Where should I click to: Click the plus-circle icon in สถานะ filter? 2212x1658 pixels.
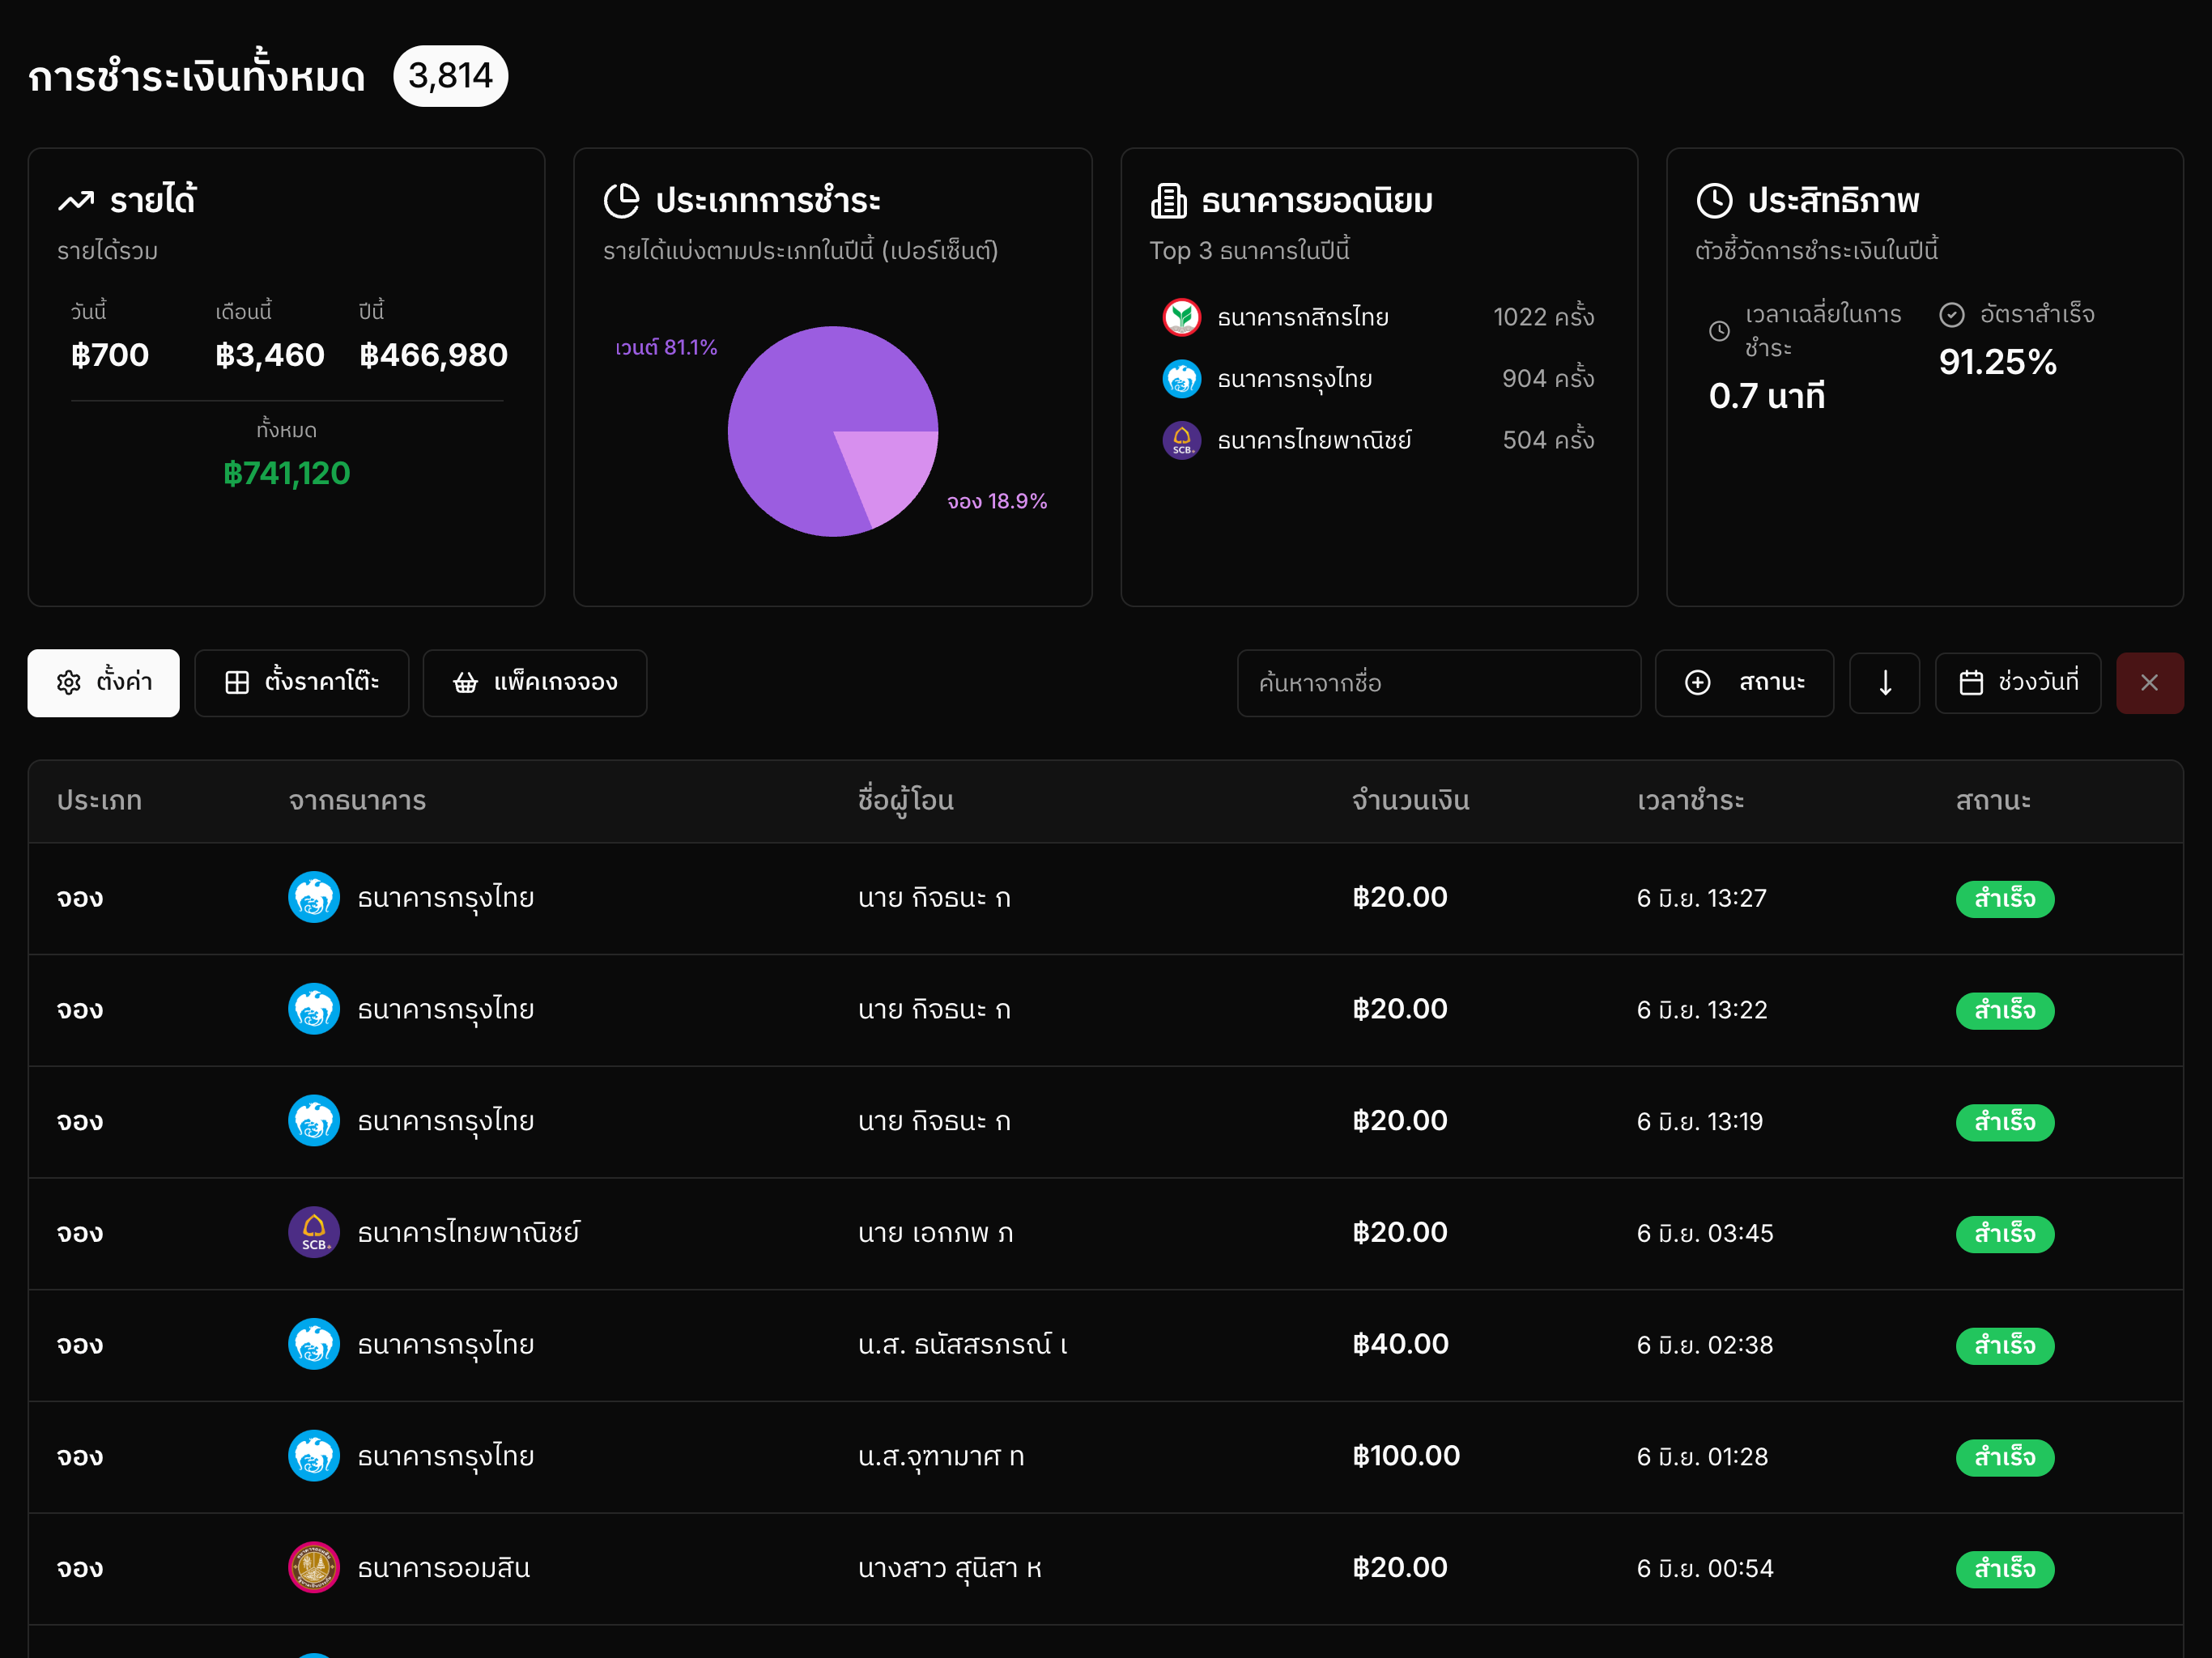click(1698, 682)
